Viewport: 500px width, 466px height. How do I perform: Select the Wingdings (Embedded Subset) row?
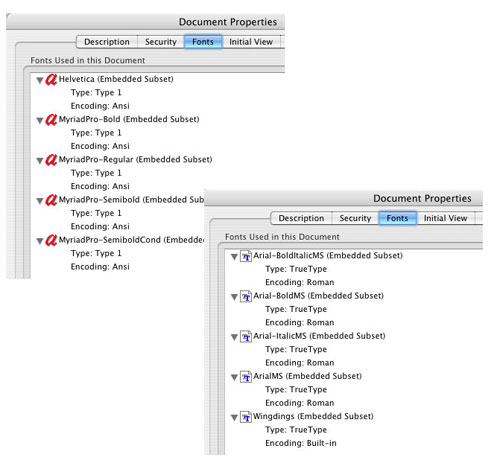click(x=313, y=416)
